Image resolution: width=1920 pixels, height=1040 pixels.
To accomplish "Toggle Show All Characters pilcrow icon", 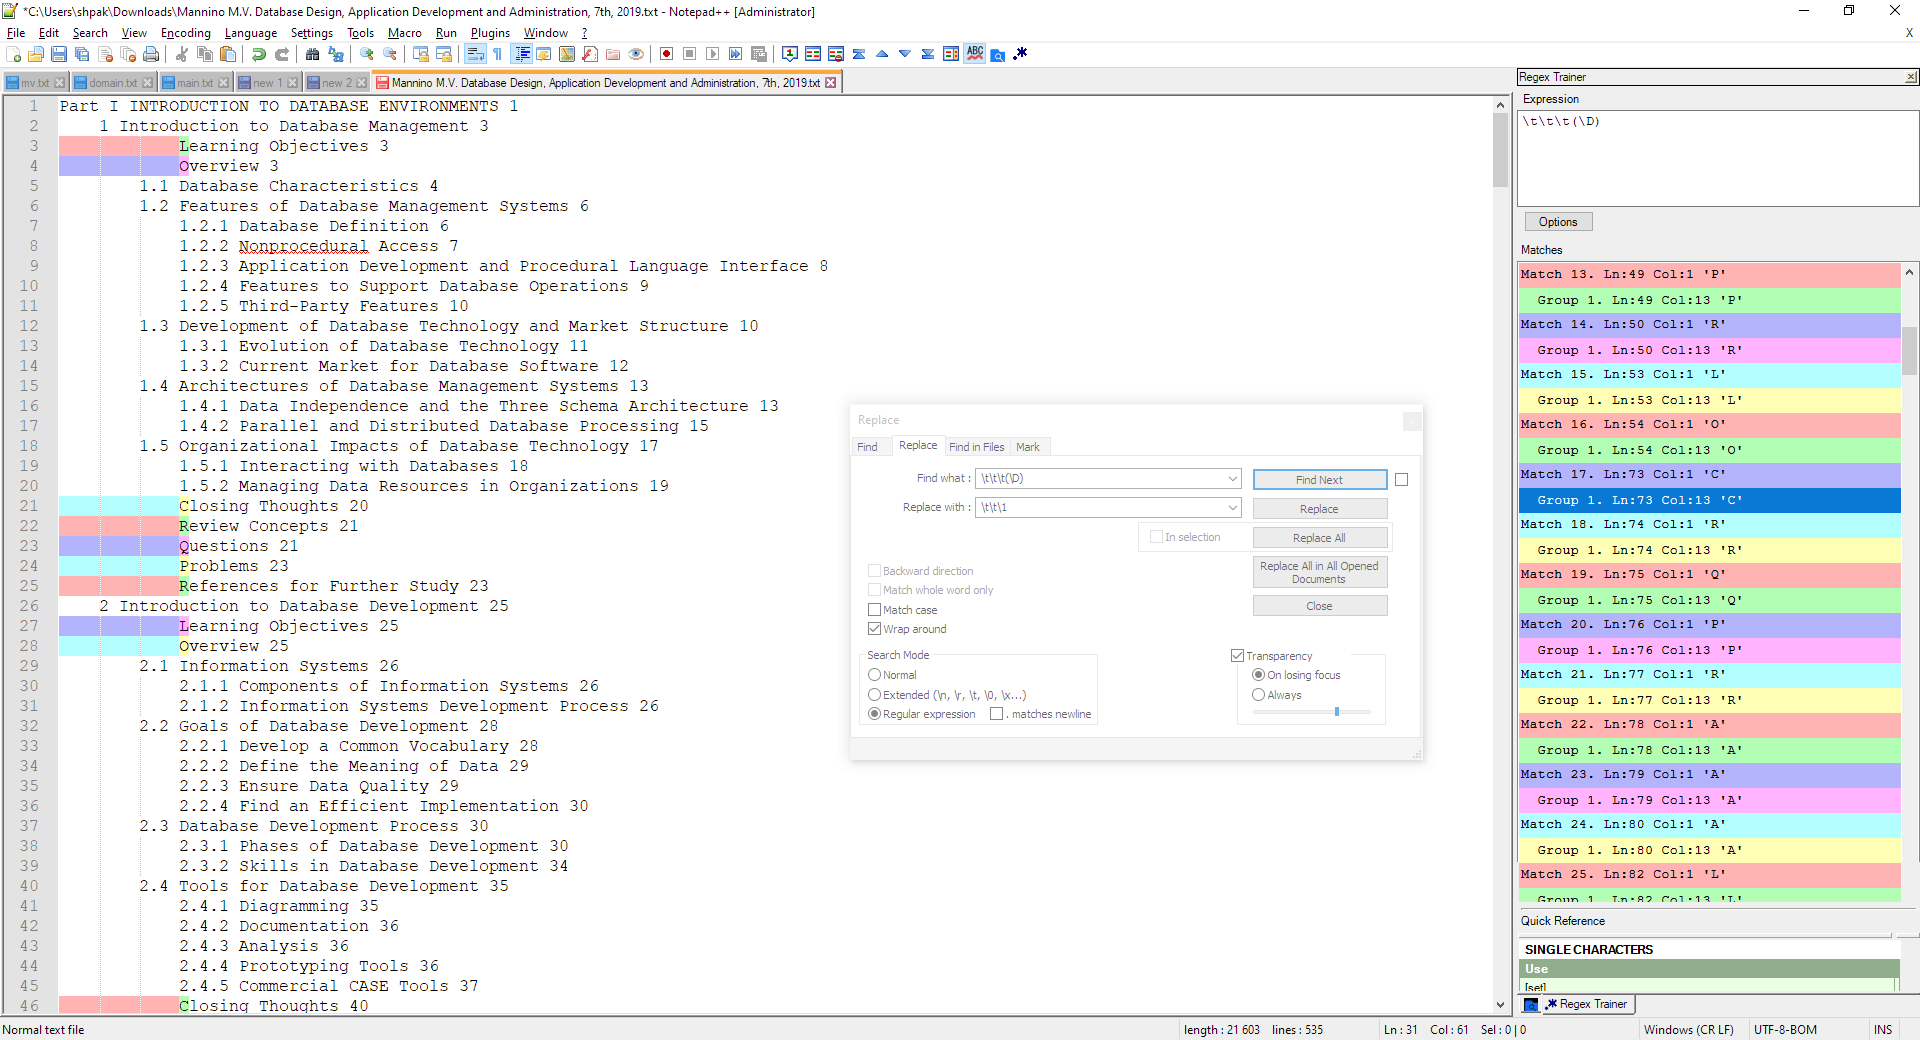I will [498, 54].
